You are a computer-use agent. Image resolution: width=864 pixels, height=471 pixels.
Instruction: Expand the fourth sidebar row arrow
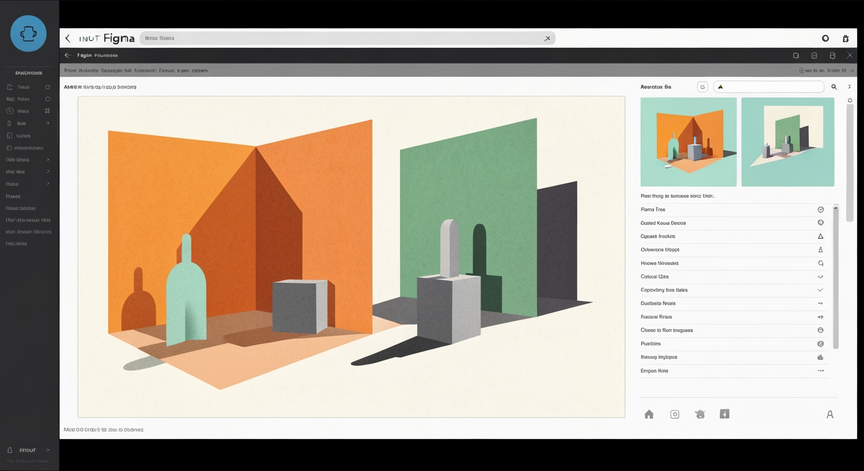tap(48, 123)
